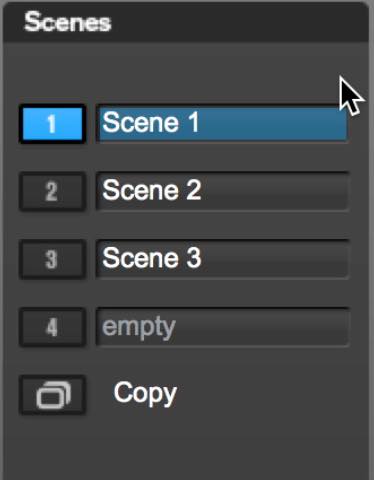
Task: Click the Copy text label
Action: [x=145, y=394]
